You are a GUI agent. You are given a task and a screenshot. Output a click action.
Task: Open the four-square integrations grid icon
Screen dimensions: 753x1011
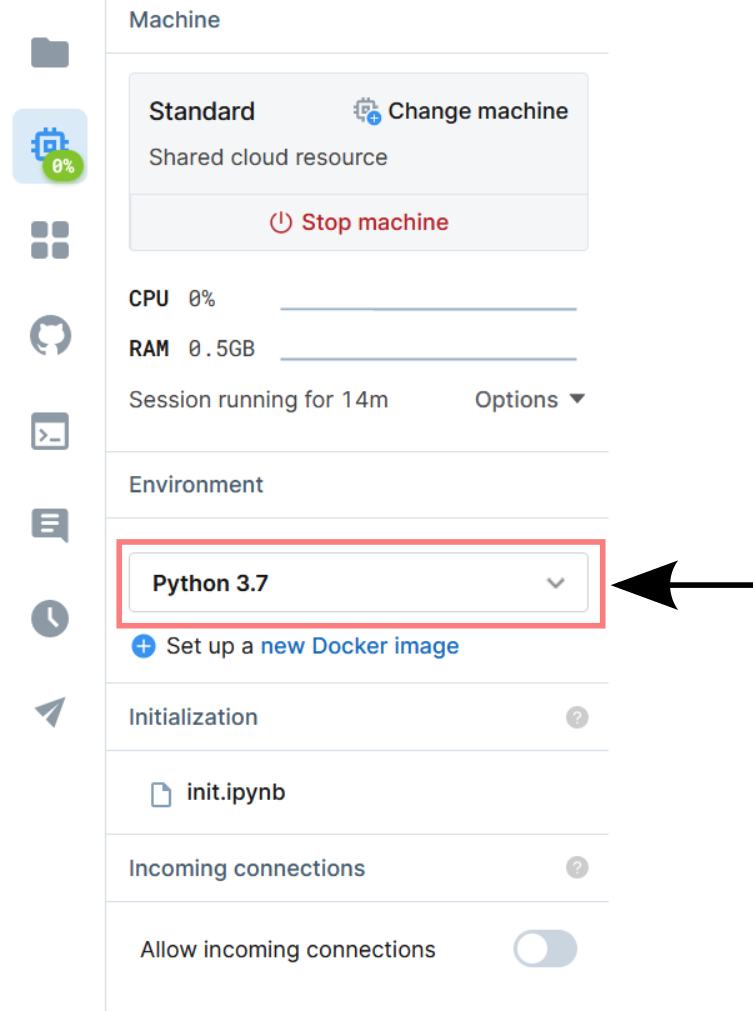50,241
